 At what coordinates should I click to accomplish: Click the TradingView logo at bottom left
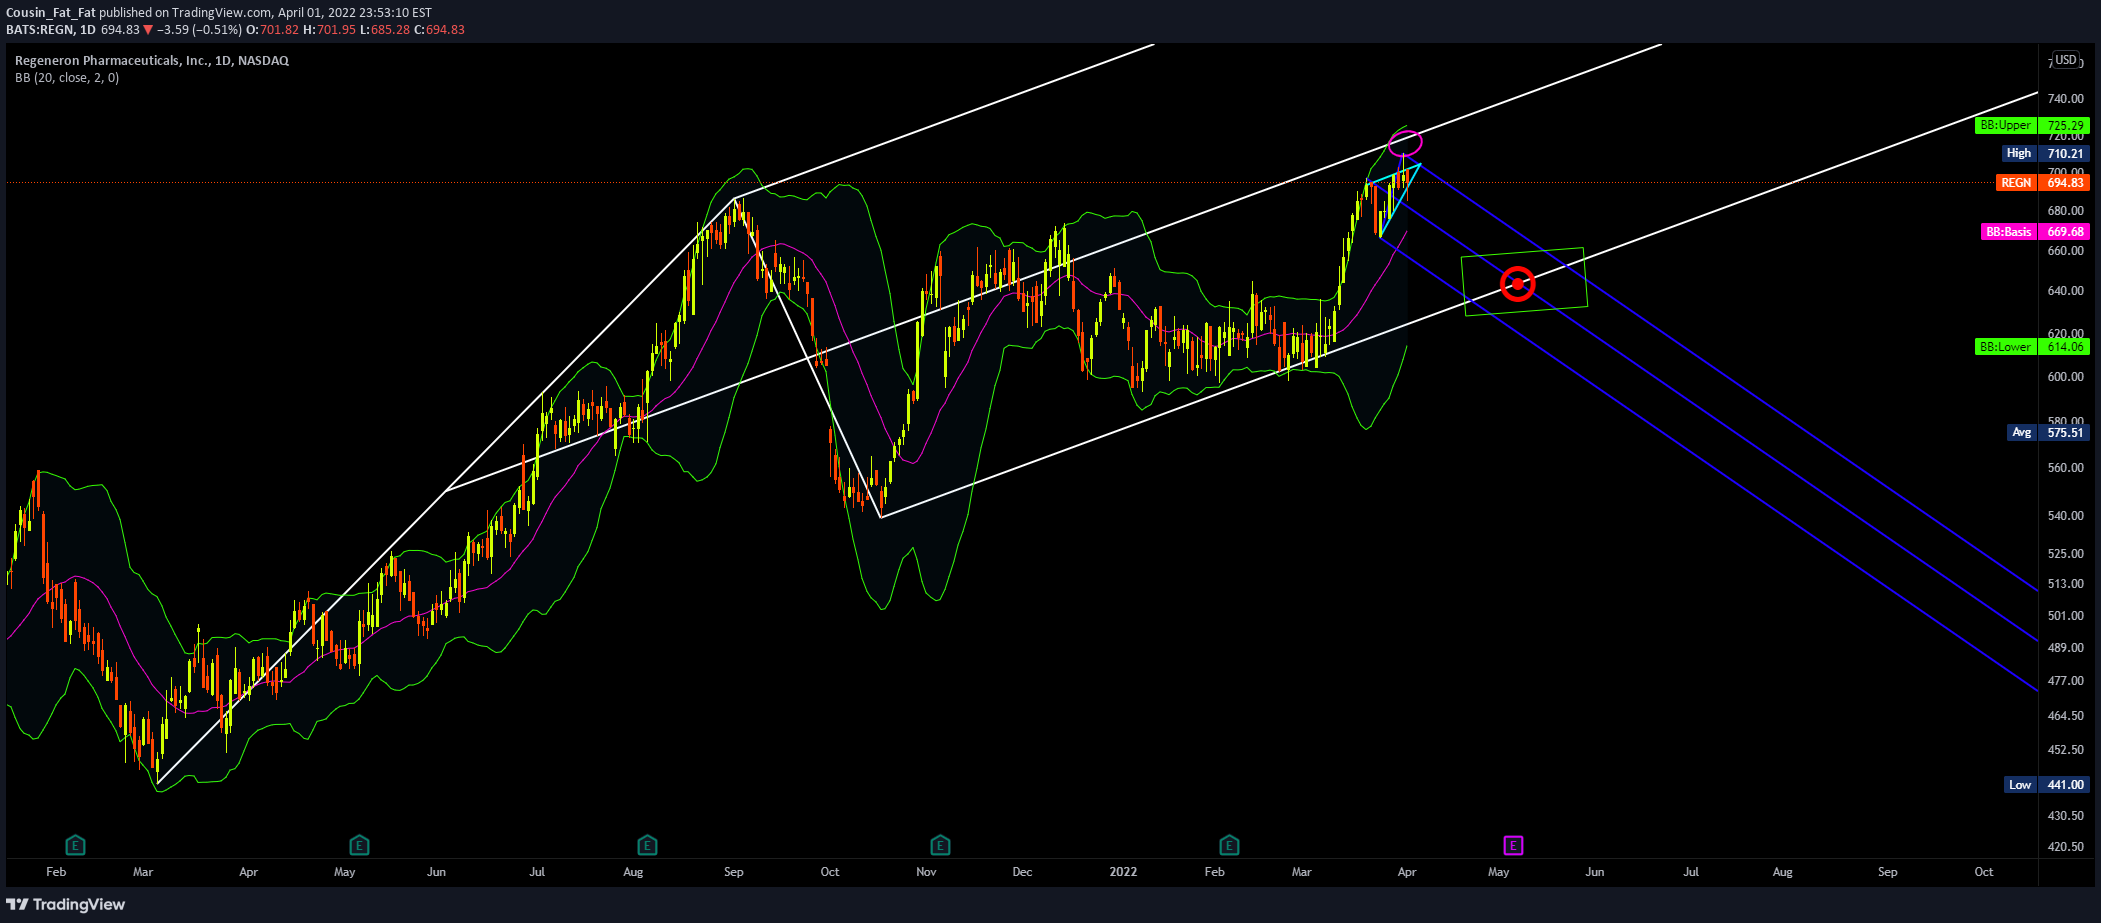(x=66, y=904)
